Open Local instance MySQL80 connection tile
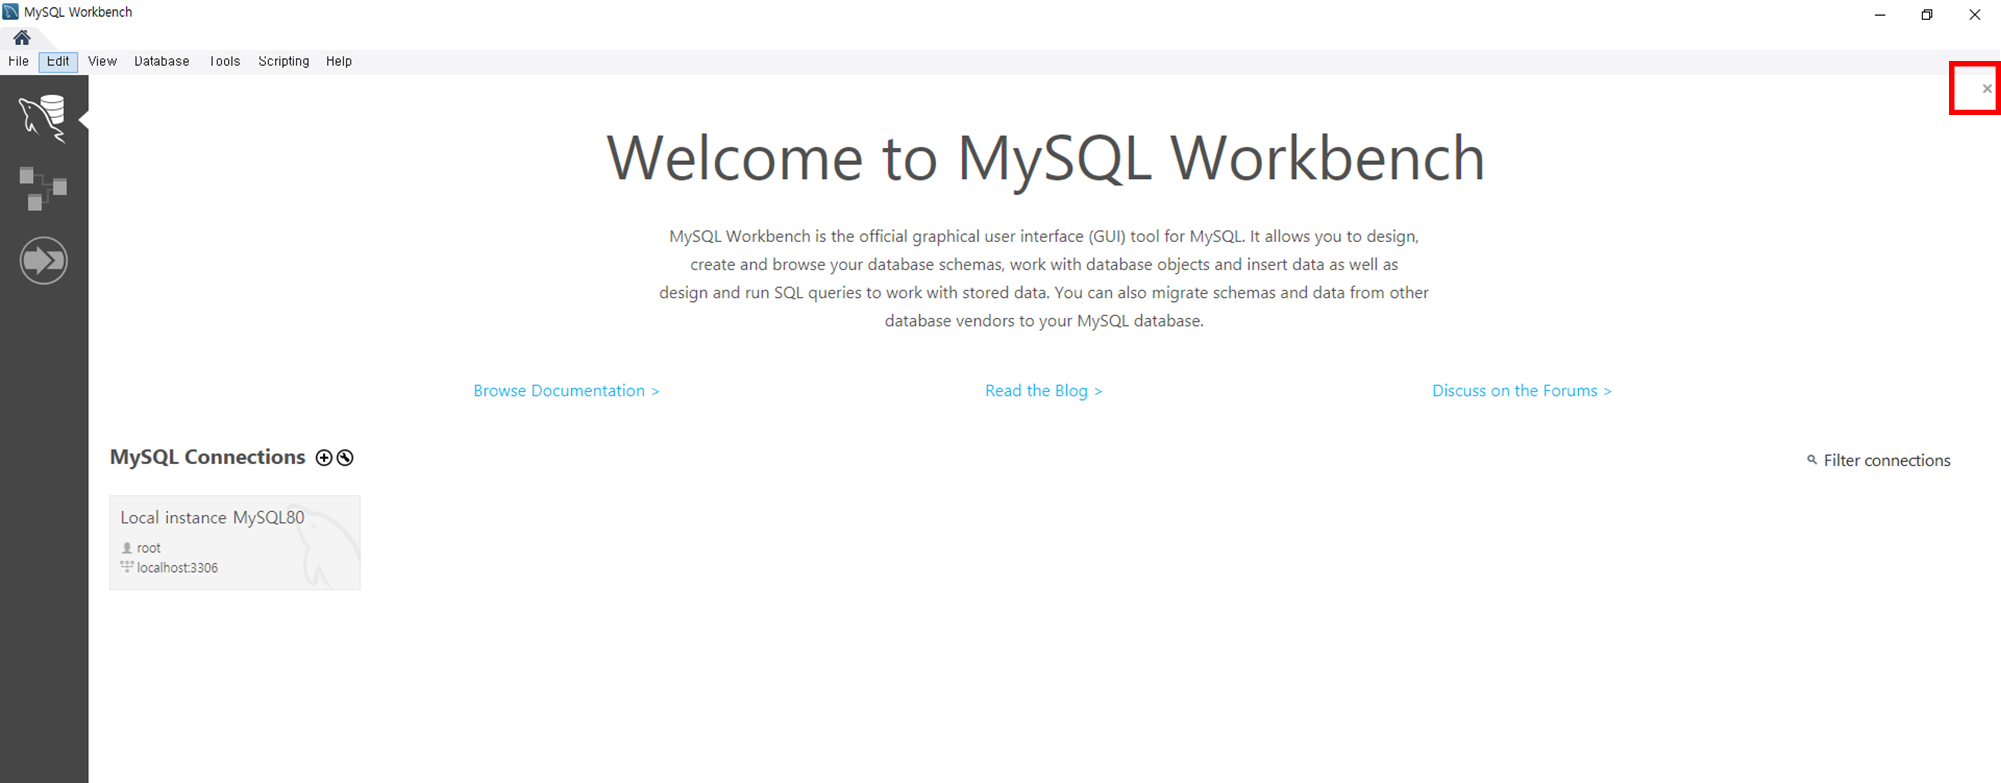Screen dimensions: 2001x783 click(x=235, y=542)
